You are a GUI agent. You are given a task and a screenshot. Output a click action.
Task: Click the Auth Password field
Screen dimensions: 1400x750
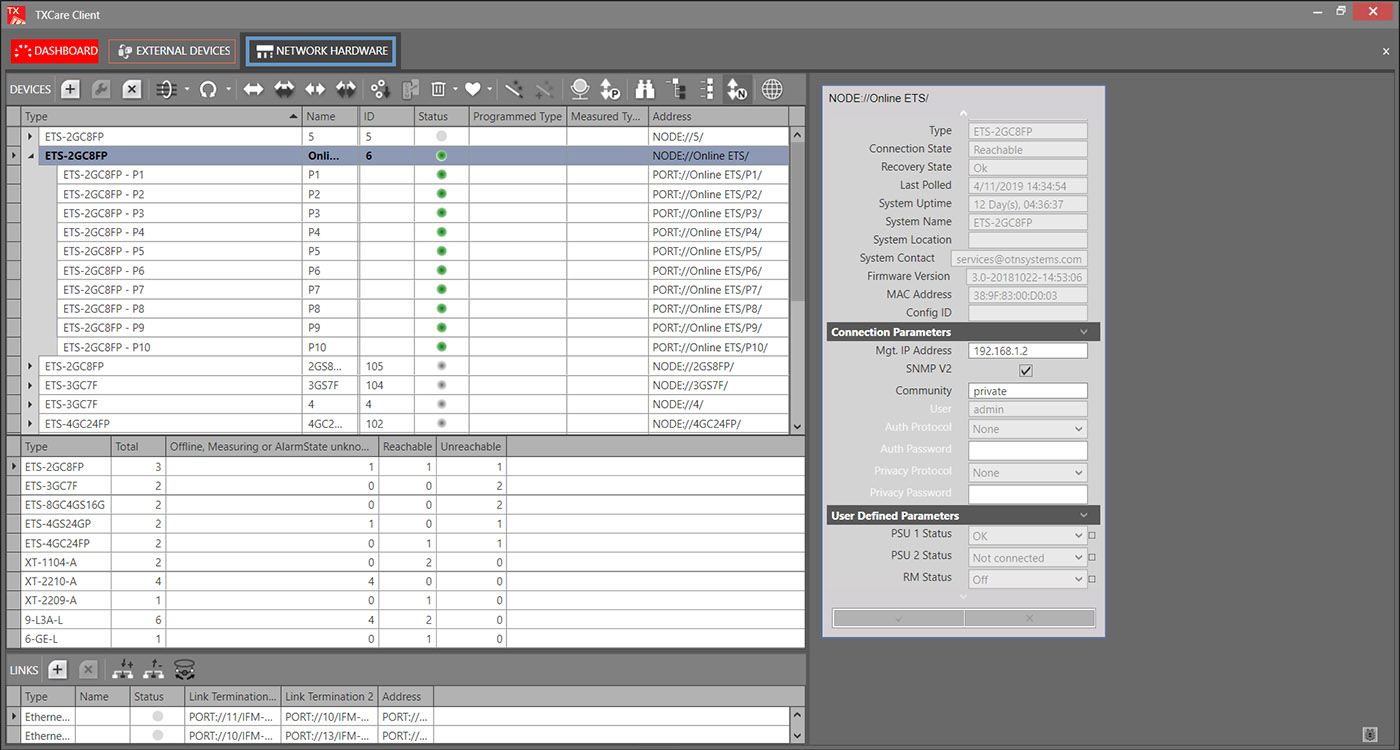point(1028,450)
